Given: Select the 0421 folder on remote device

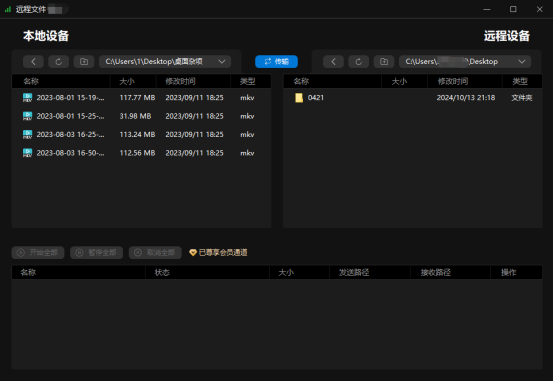Looking at the screenshot, I should coord(413,98).
